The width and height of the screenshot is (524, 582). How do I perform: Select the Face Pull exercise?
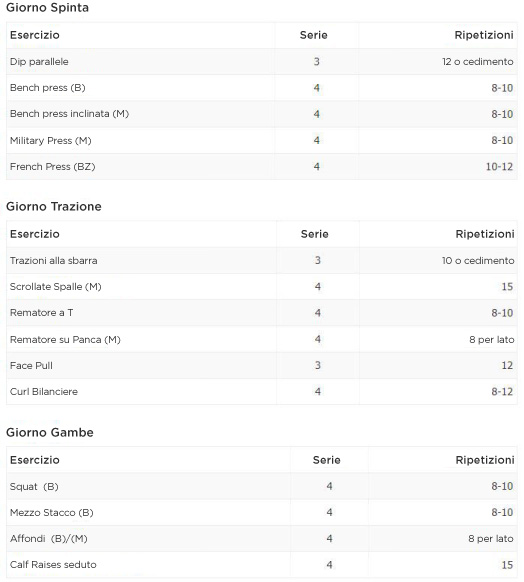(31, 366)
